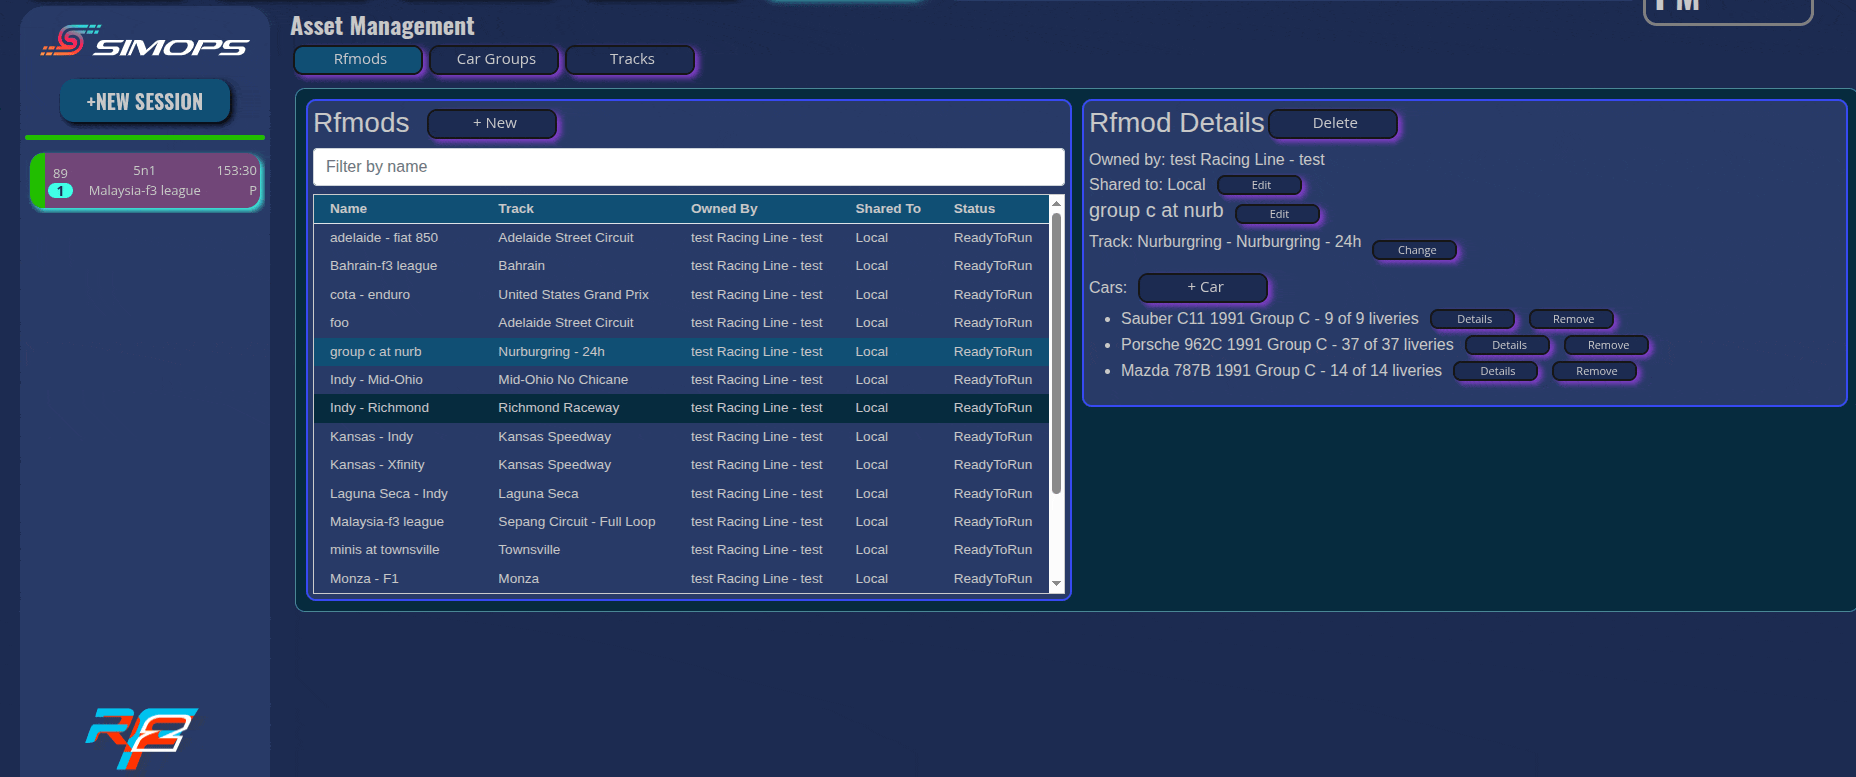Select the 'Malaysia-f3 league' table row
The height and width of the screenshot is (777, 1856).
(x=681, y=522)
